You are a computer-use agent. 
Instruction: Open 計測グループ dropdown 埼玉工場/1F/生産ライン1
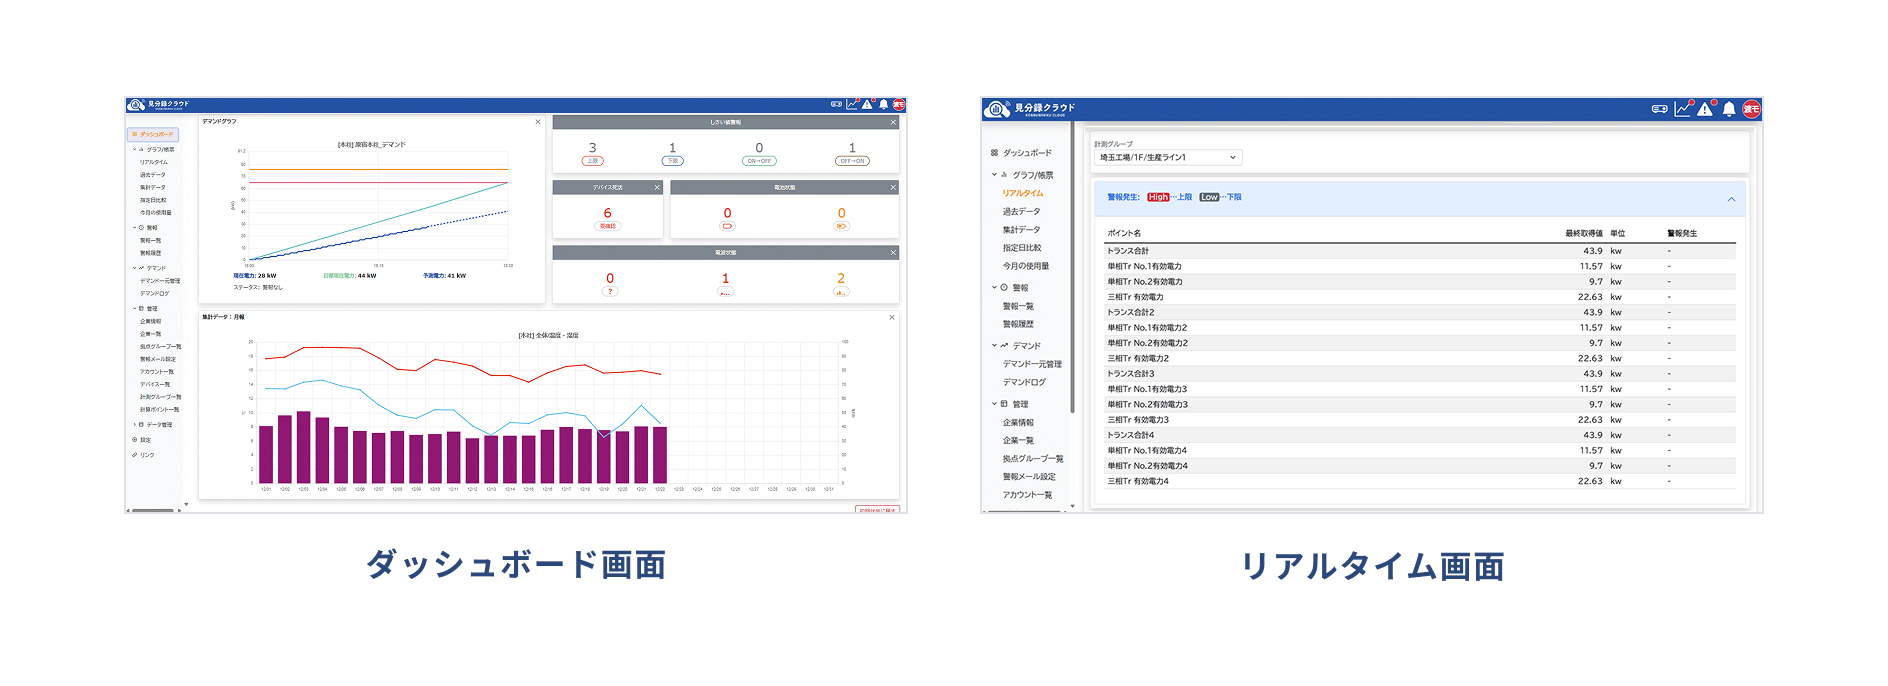click(x=1168, y=157)
